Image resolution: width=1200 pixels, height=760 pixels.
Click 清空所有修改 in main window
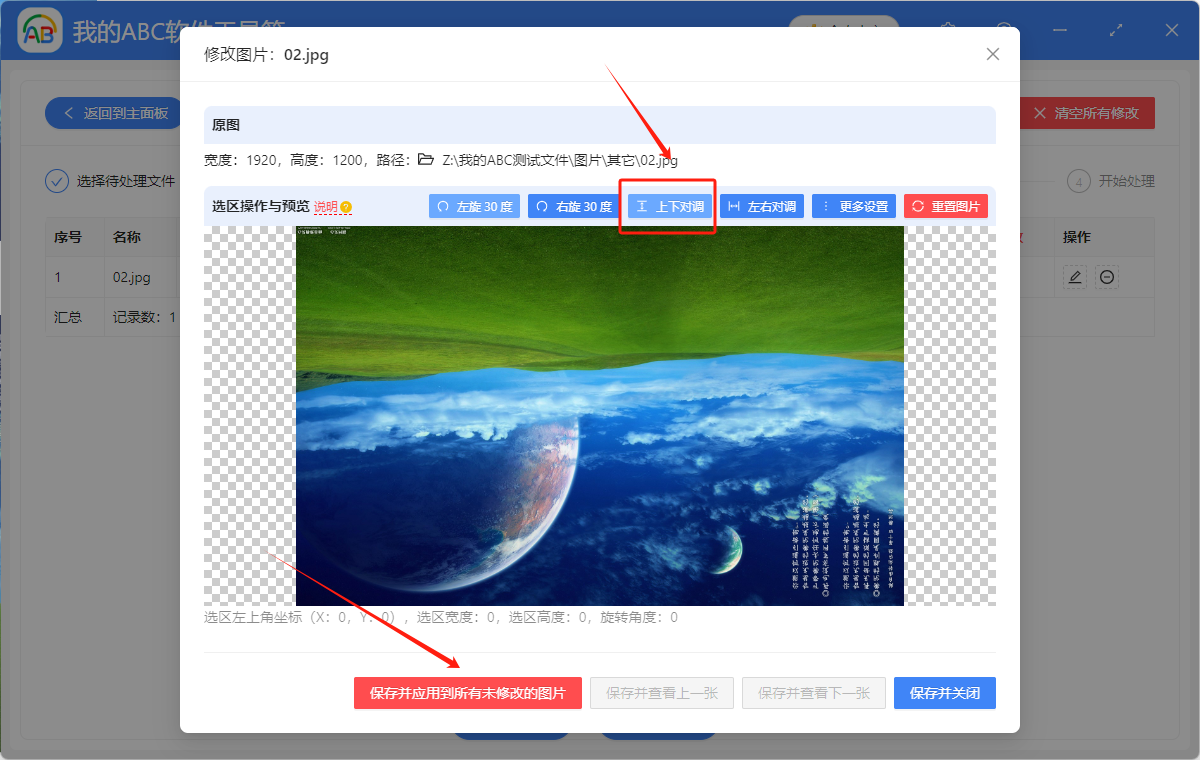coord(1086,113)
